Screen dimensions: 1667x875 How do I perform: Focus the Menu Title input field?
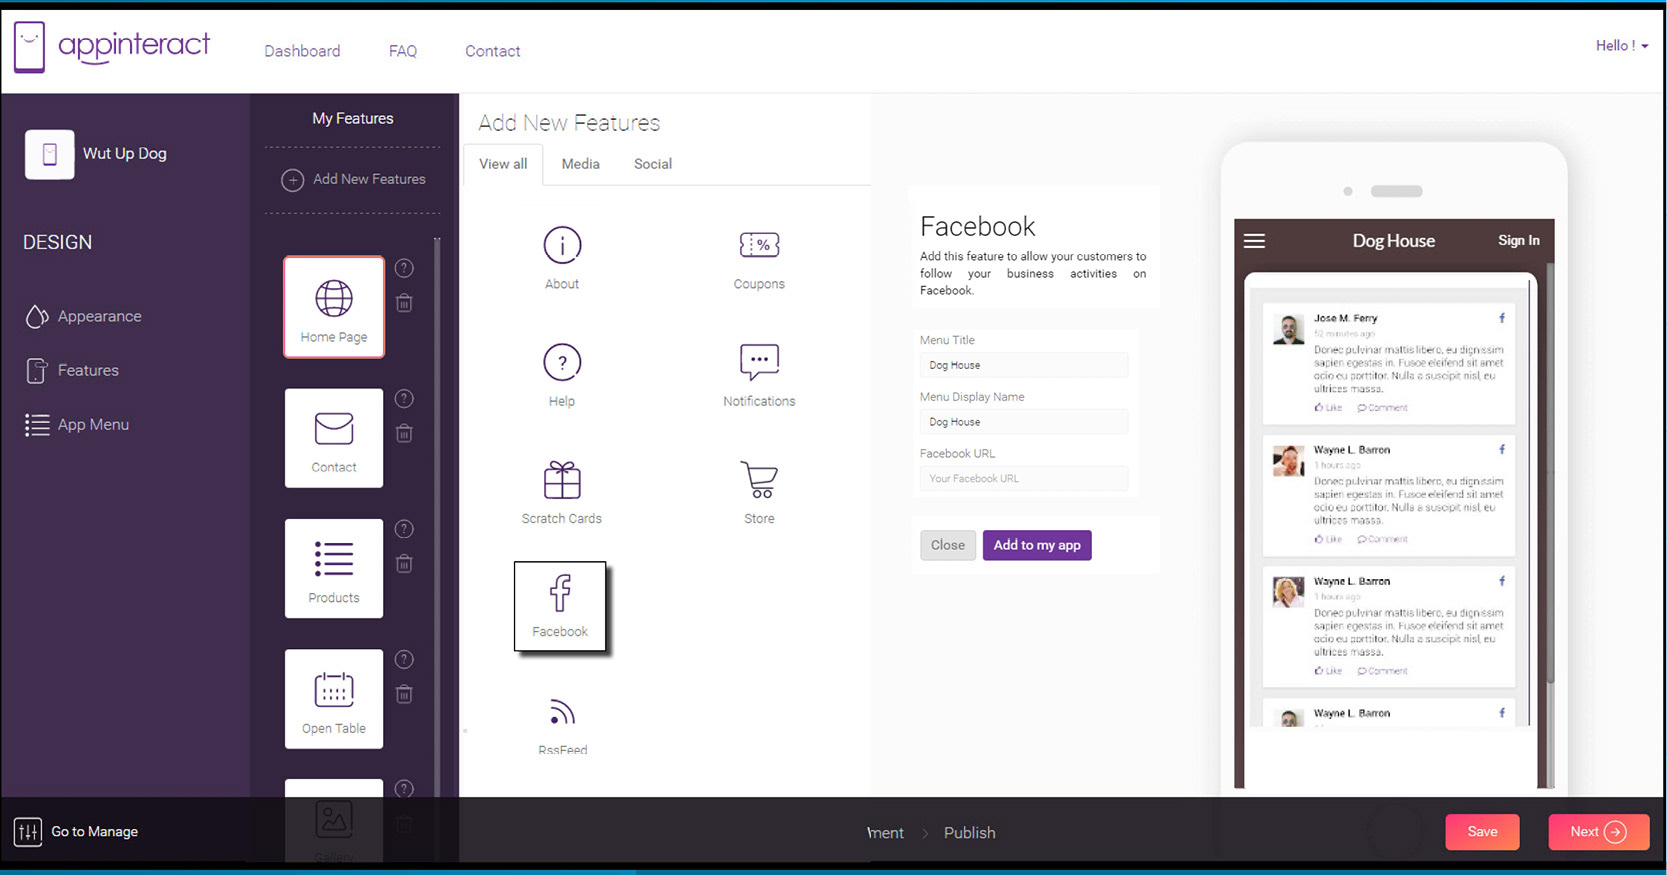coord(1024,365)
